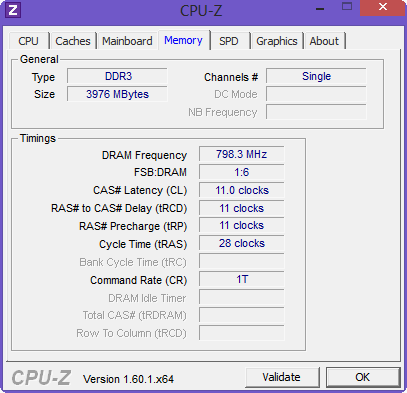The width and height of the screenshot is (407, 393).
Task: Click the 3976 MBytes size field
Action: tap(117, 94)
